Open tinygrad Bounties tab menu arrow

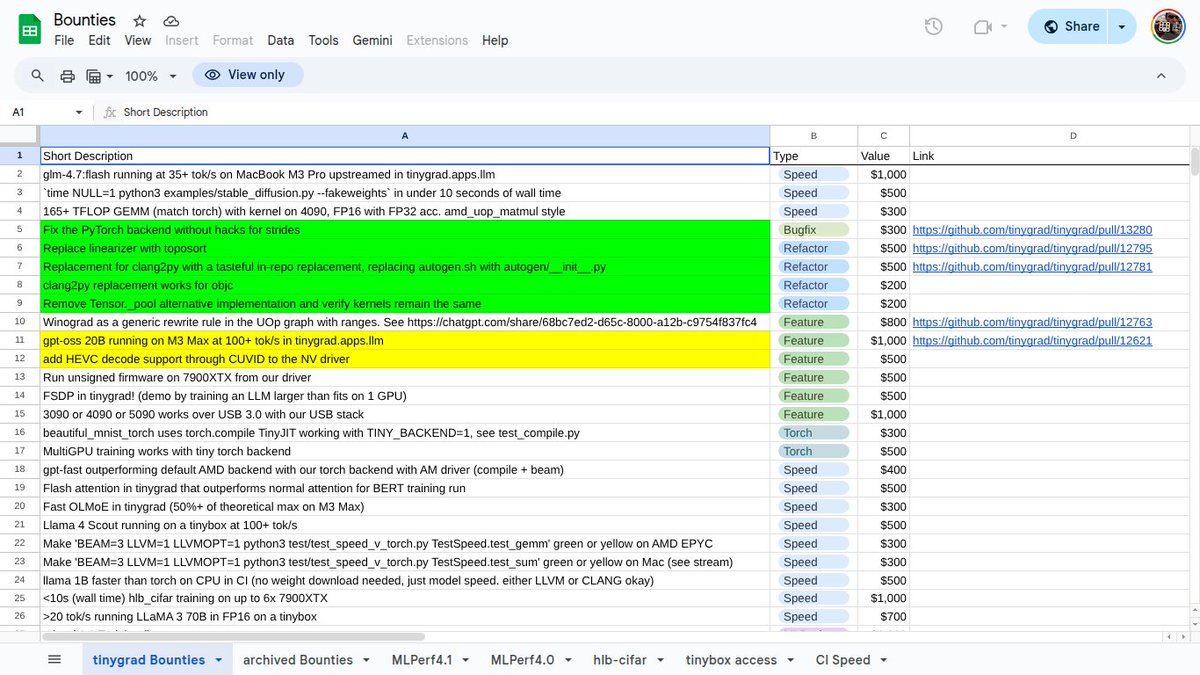pos(220,660)
